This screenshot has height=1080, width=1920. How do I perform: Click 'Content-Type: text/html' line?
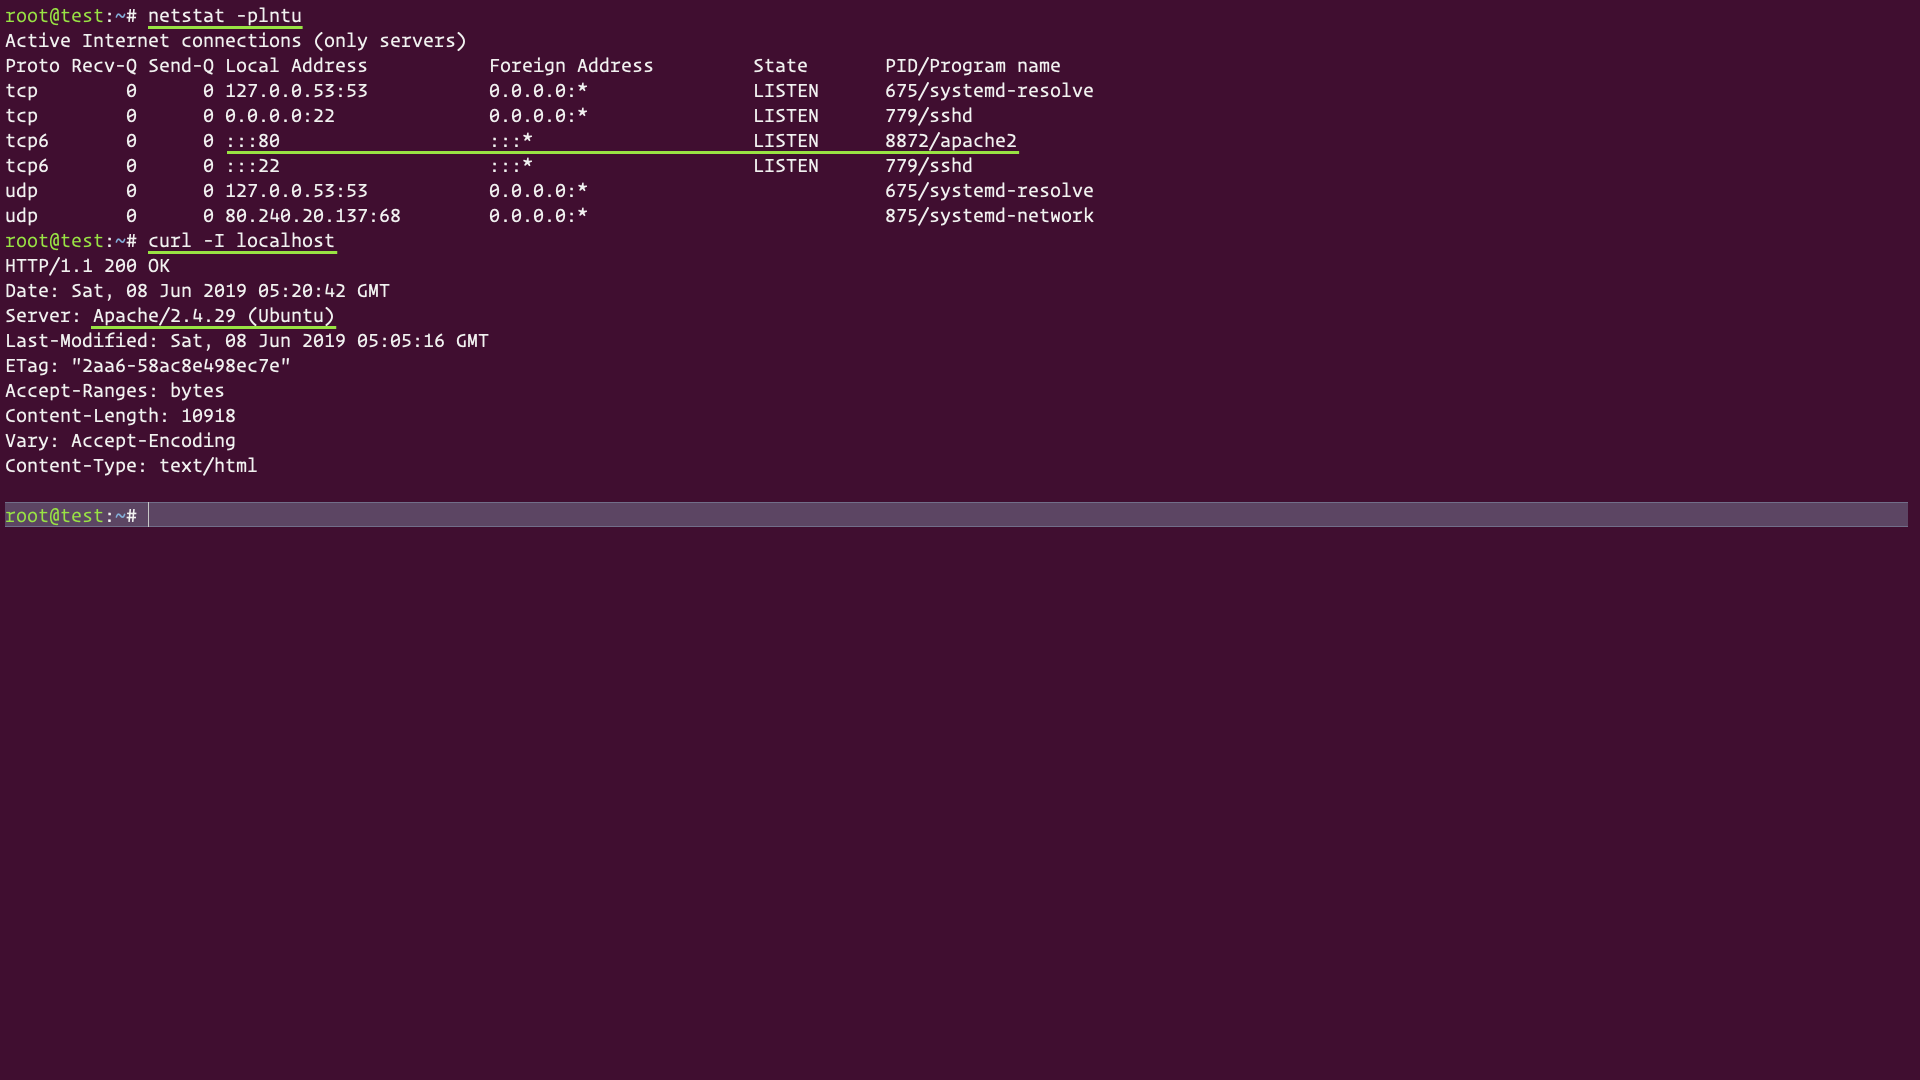point(132,466)
